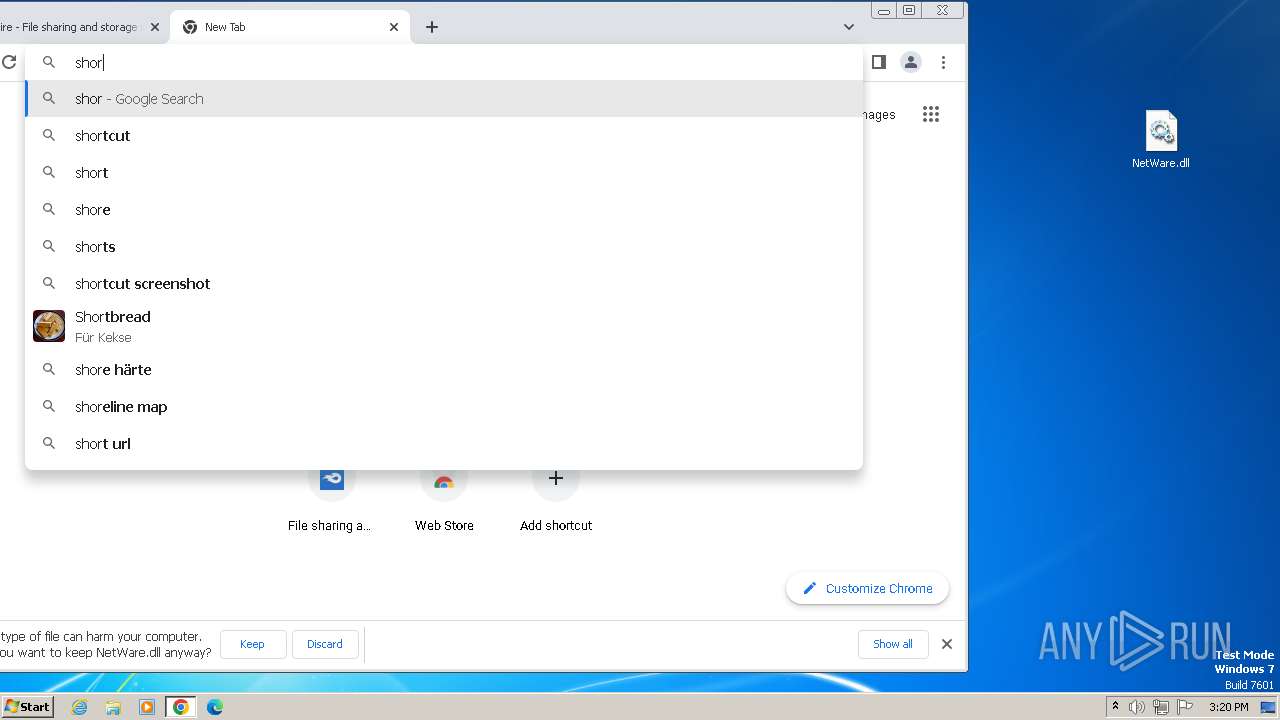Click the Customize Chrome button
This screenshot has width=1280, height=720.
click(867, 588)
